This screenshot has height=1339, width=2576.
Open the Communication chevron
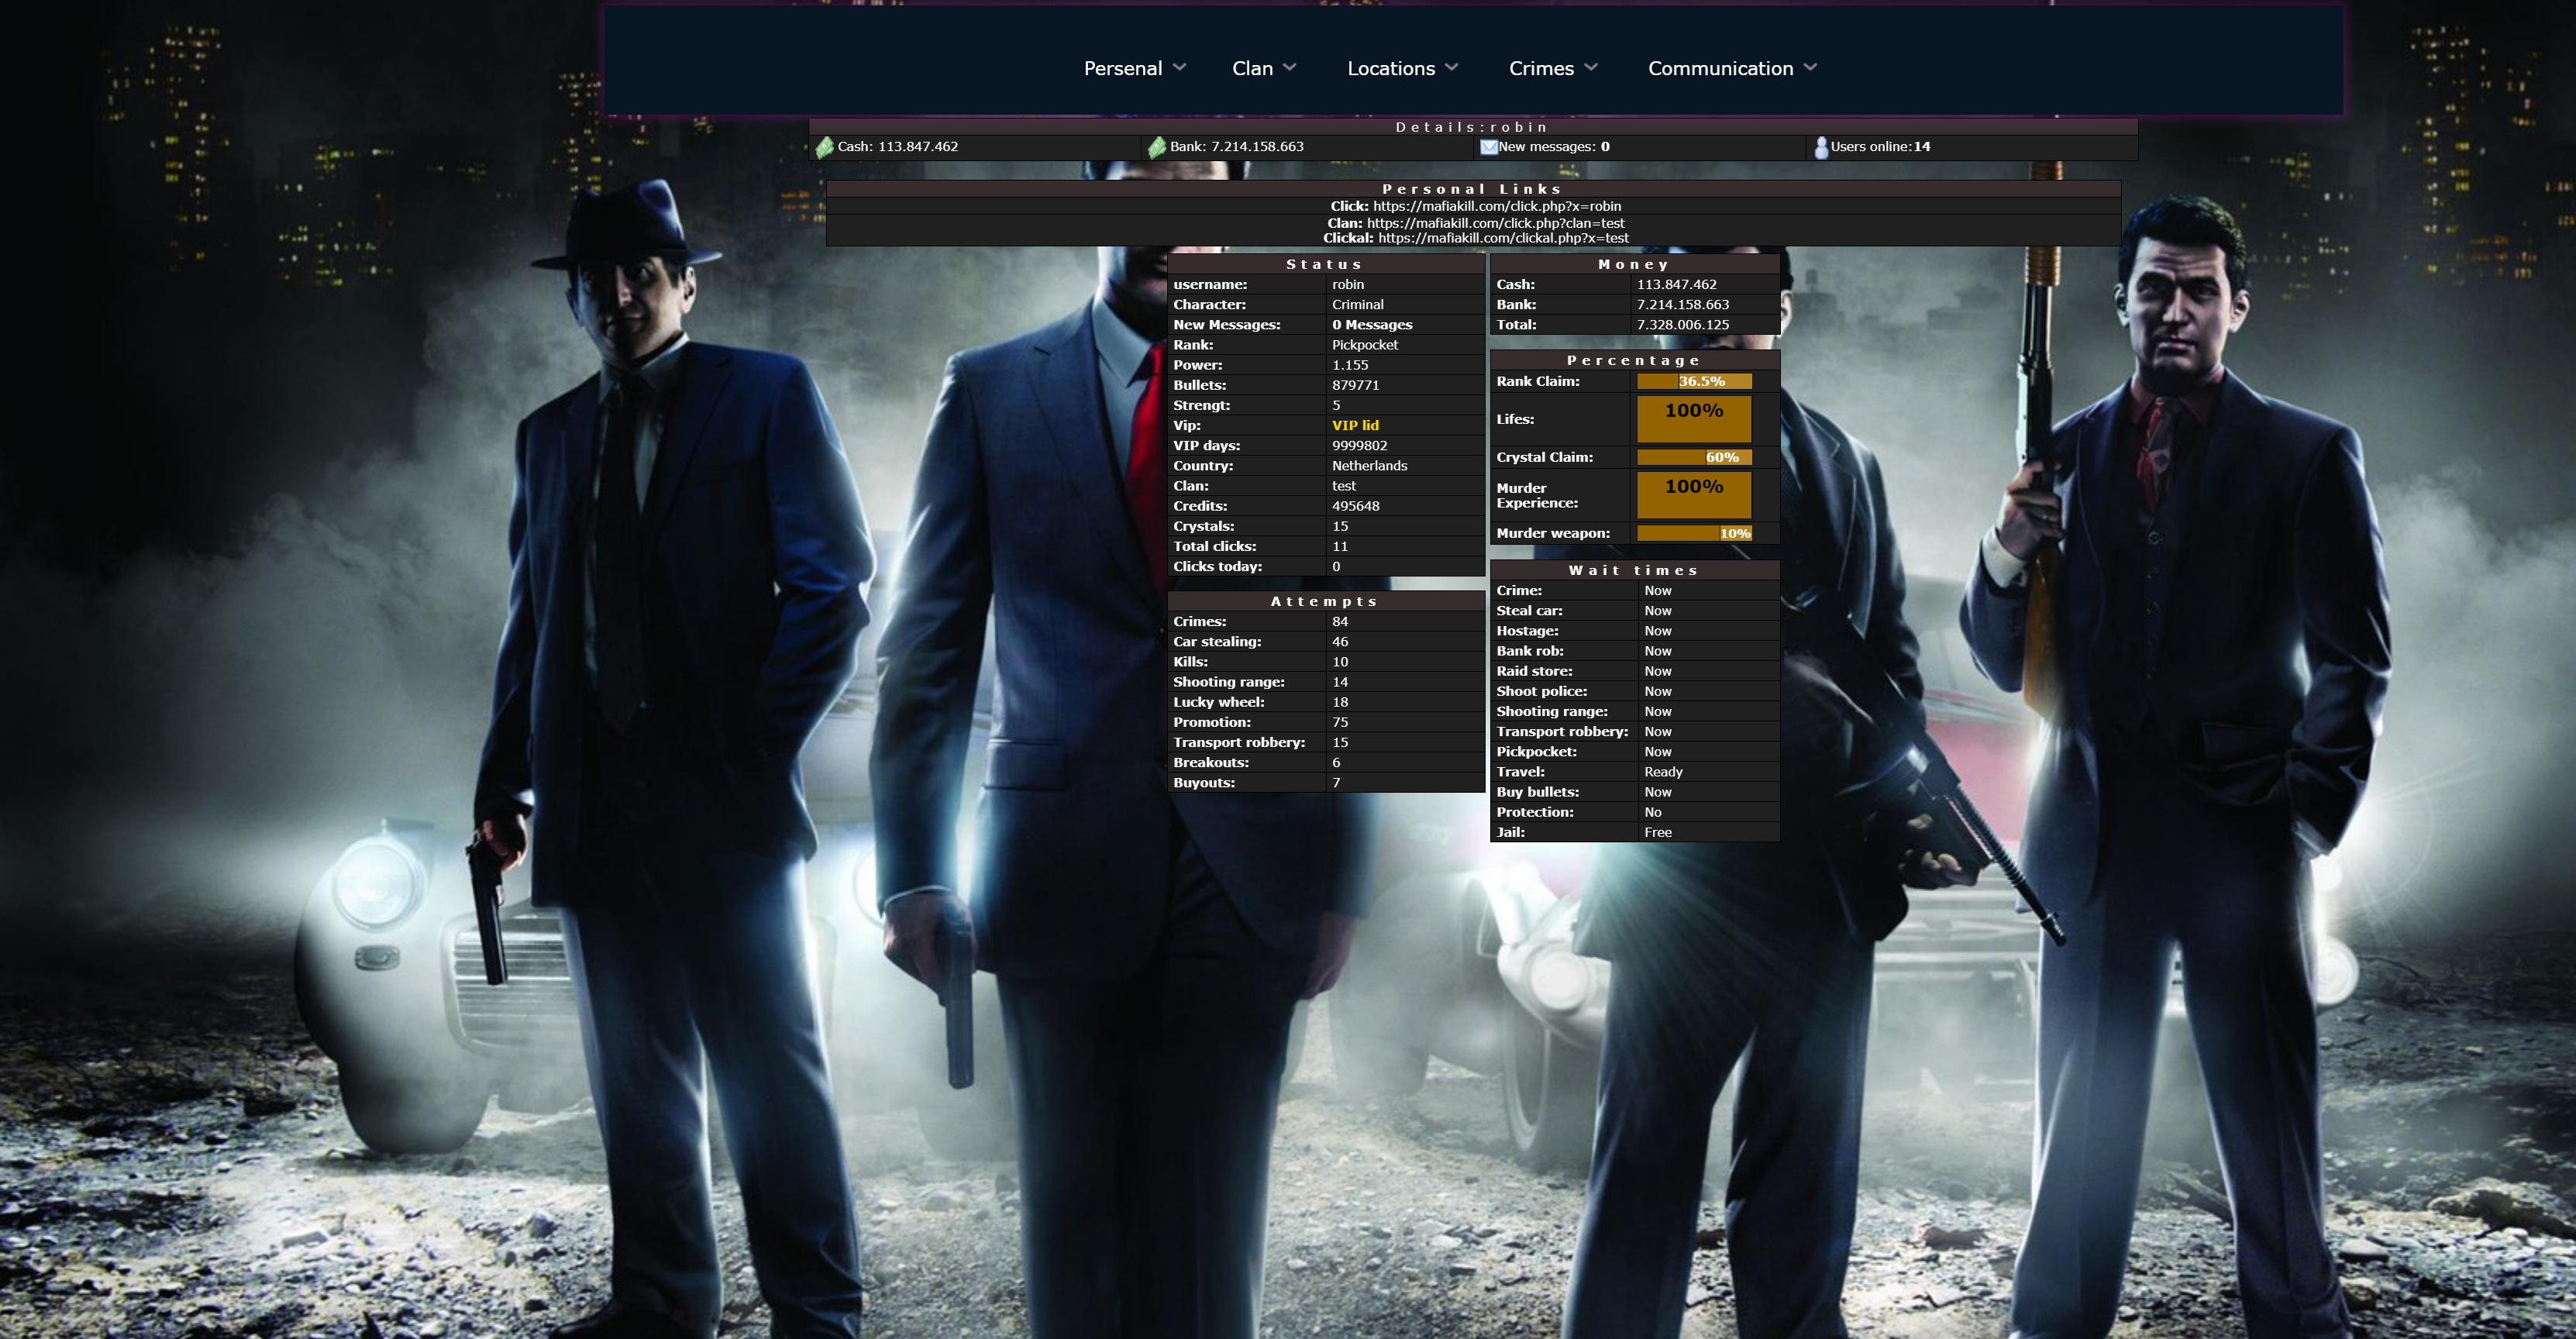1810,67
